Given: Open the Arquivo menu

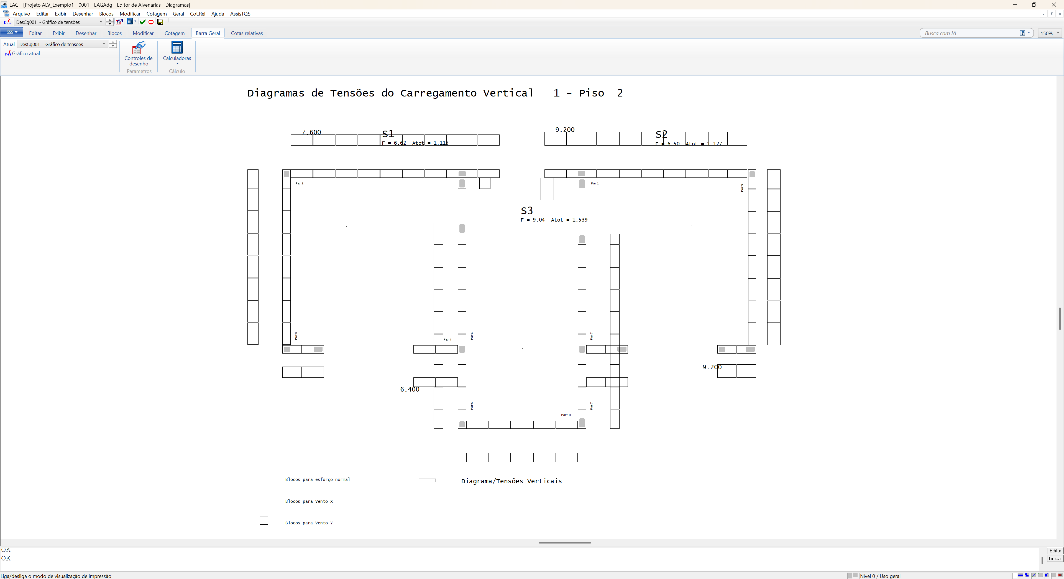Looking at the screenshot, I should tap(21, 14).
